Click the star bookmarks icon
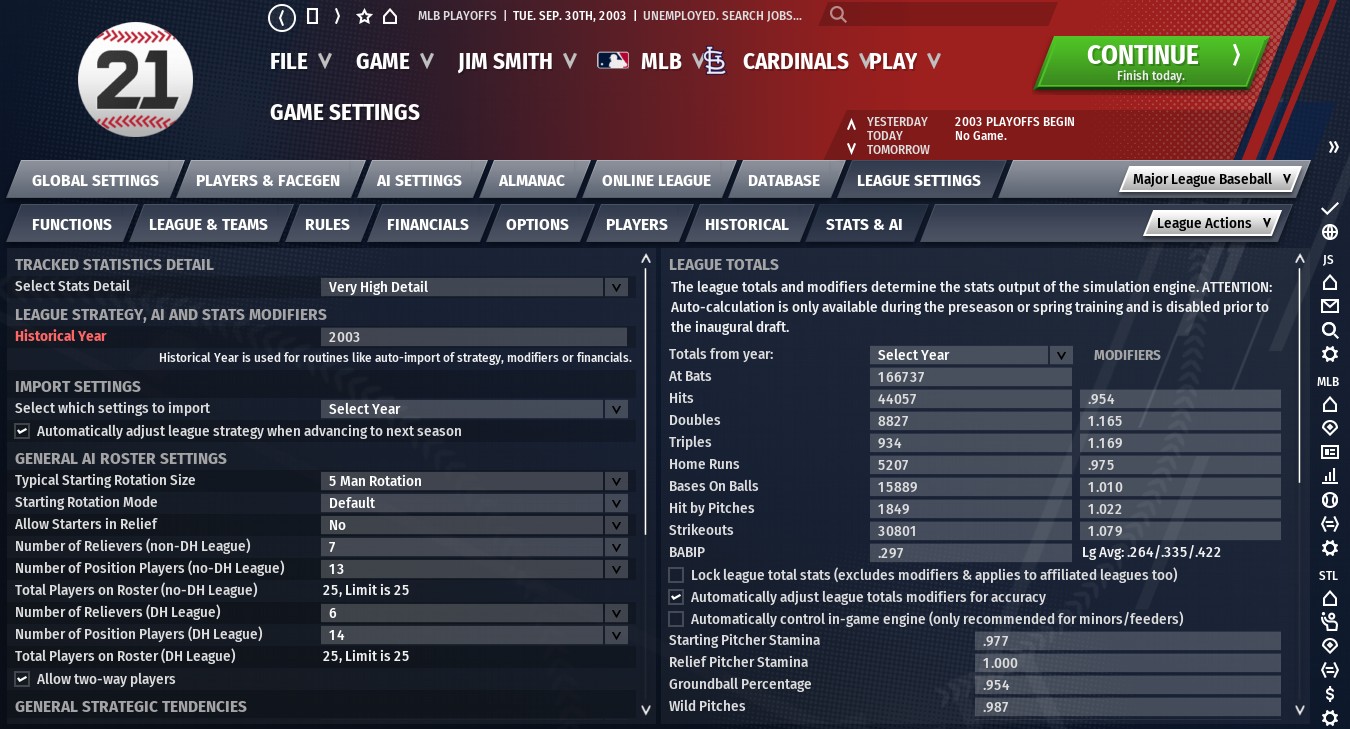 coord(364,16)
